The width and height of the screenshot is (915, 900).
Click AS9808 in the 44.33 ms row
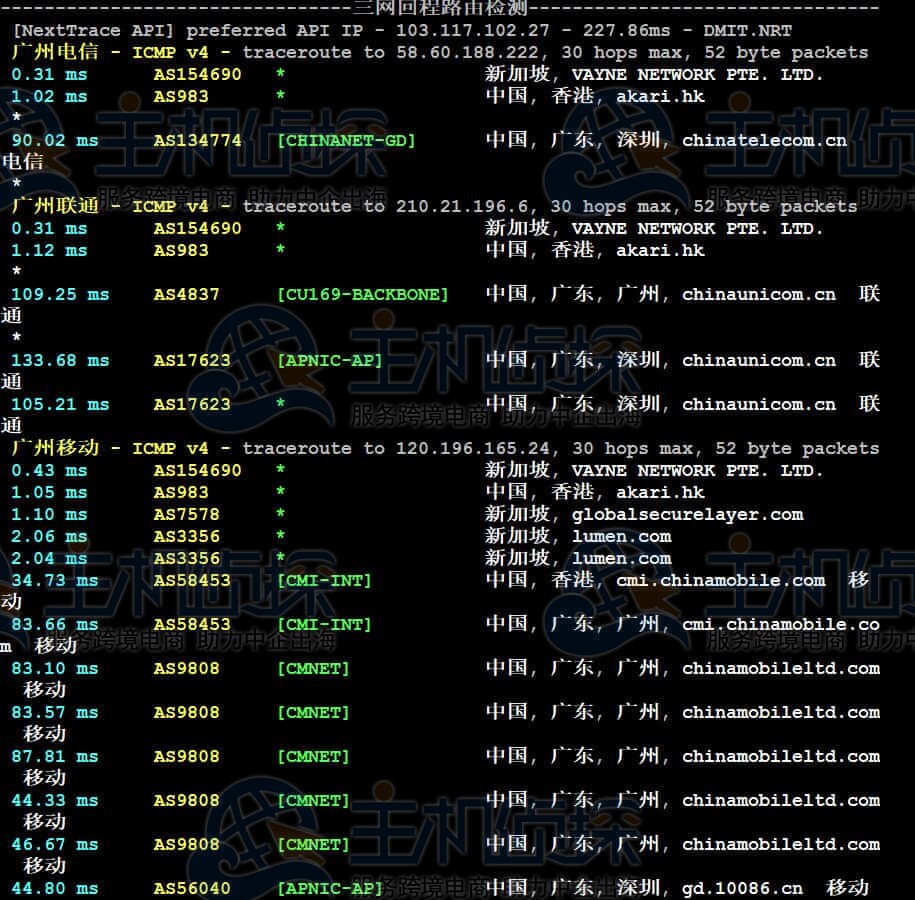click(186, 800)
